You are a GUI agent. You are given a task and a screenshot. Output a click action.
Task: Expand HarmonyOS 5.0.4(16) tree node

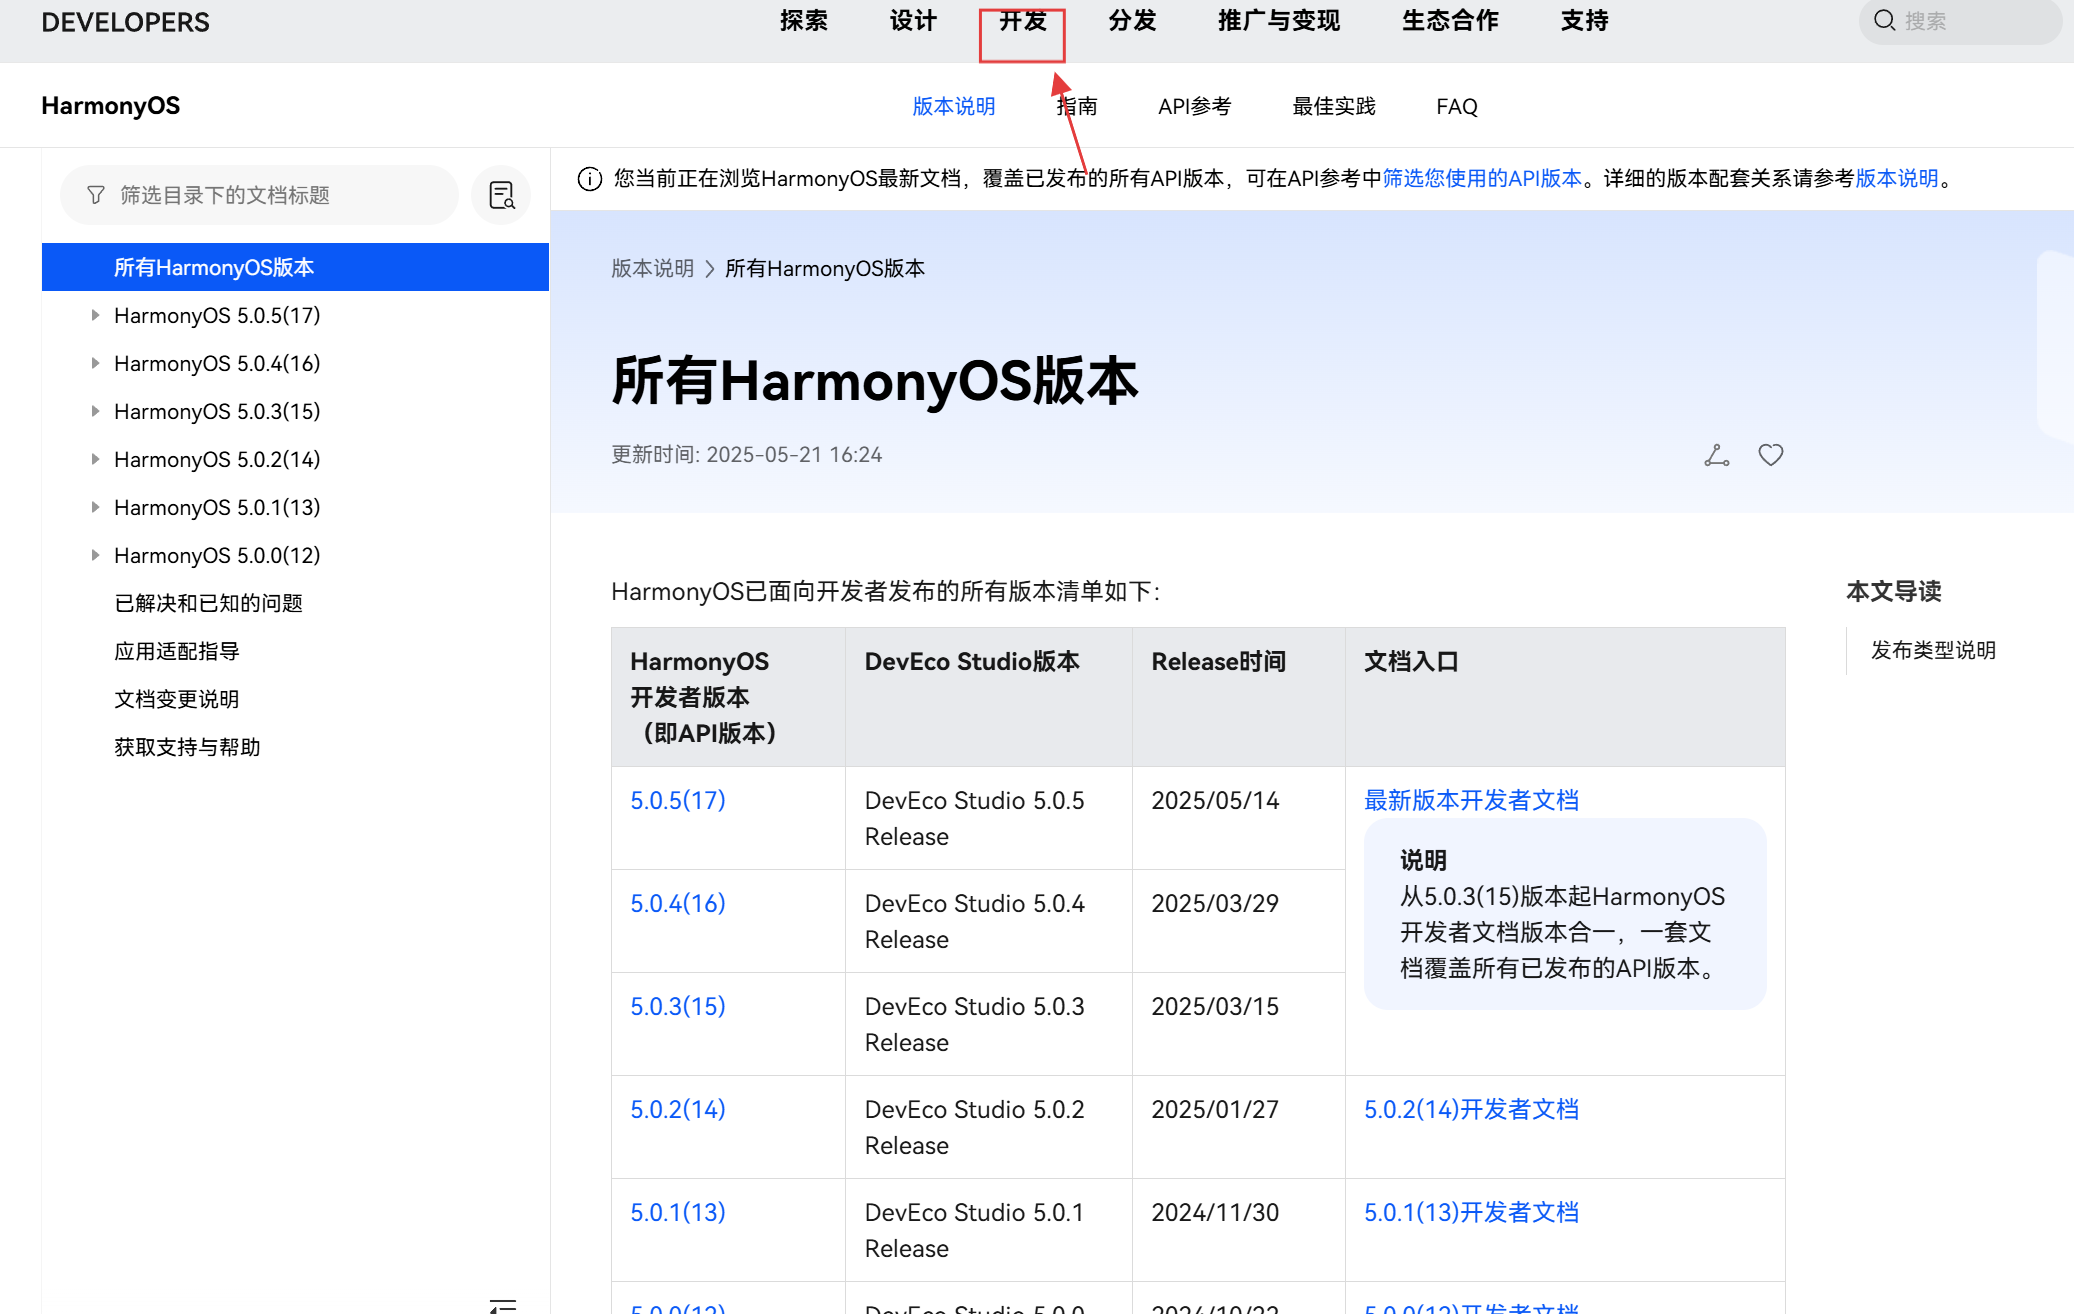tap(95, 363)
